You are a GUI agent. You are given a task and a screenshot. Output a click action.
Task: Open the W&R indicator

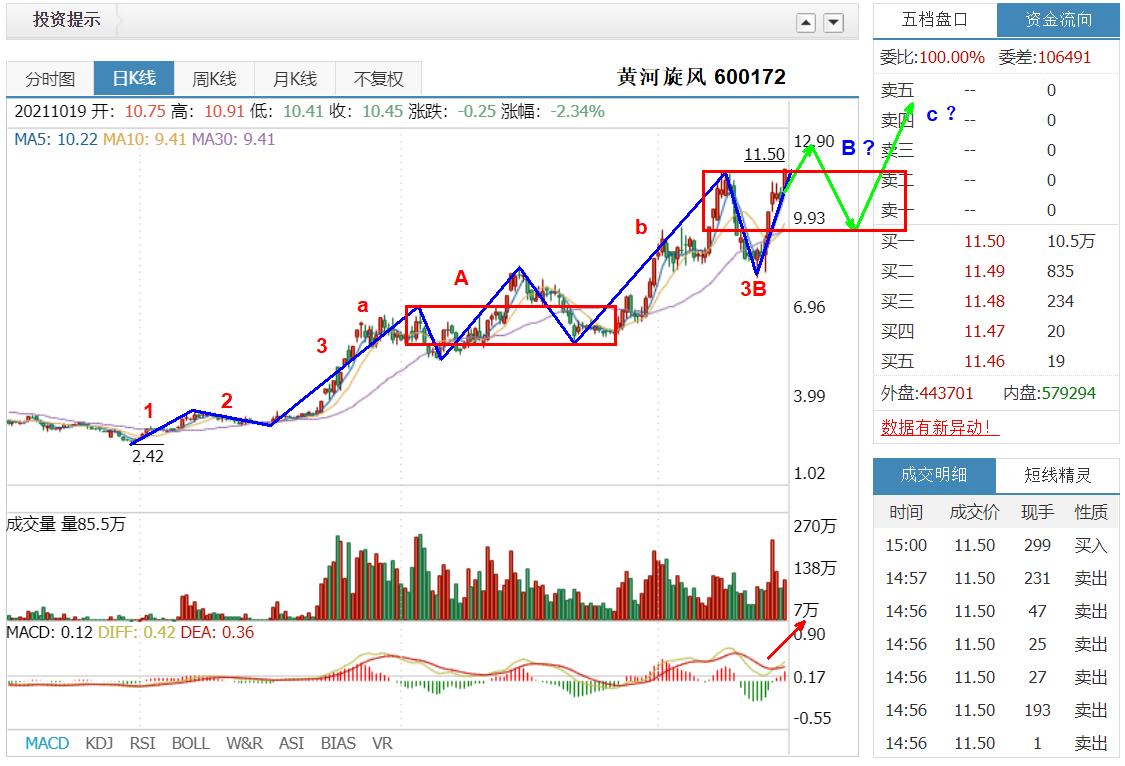[247, 743]
